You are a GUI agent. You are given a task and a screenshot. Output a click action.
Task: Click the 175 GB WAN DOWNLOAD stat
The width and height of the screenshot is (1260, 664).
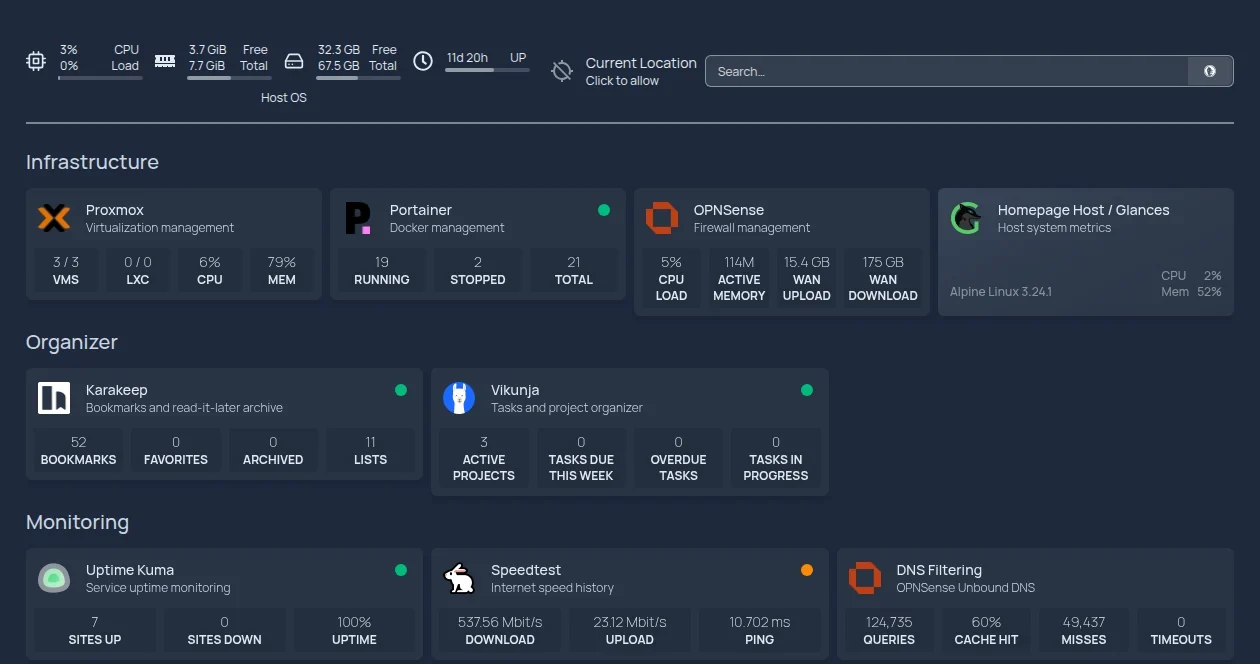tap(883, 278)
